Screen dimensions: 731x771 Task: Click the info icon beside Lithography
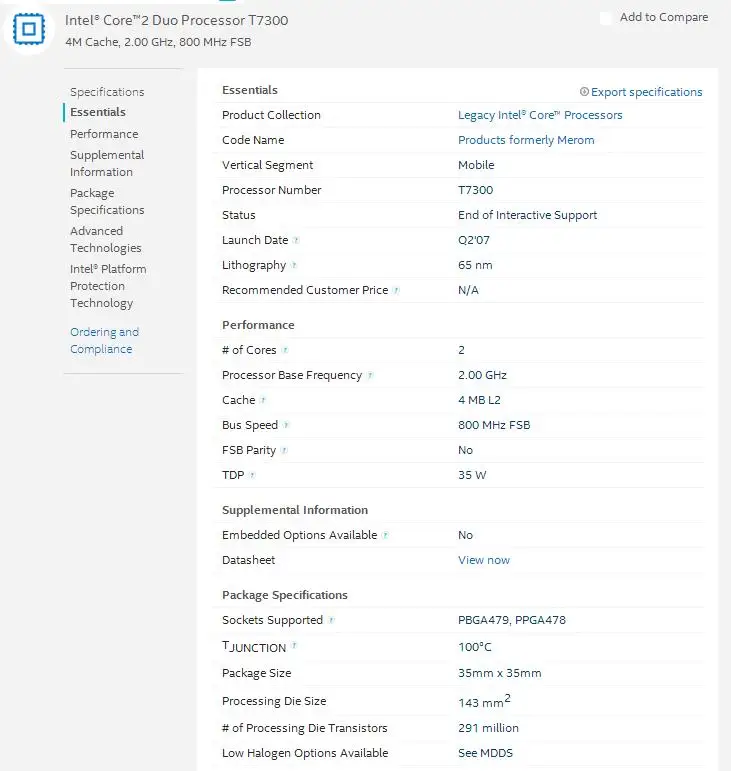(x=294, y=266)
